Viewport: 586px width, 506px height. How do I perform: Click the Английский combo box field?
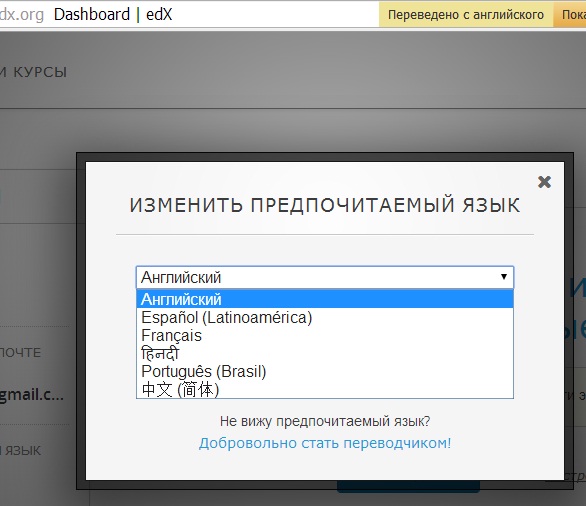tap(325, 277)
